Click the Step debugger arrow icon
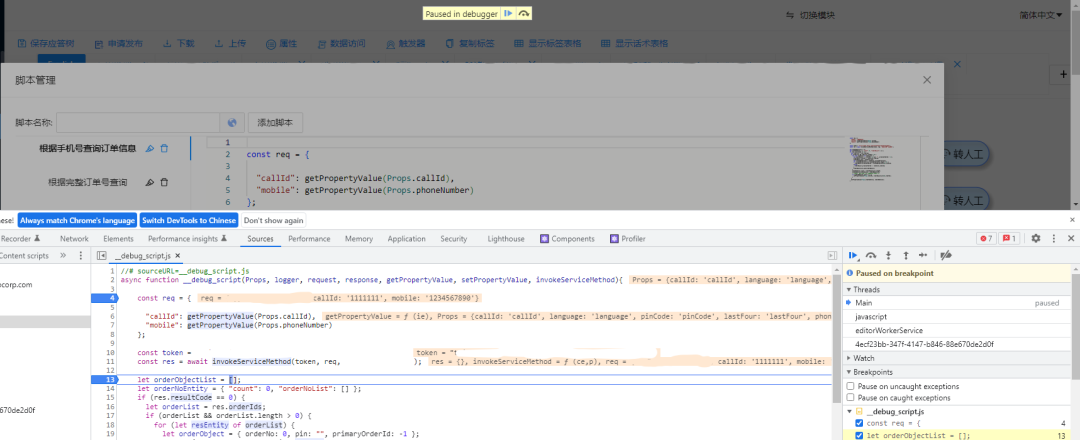The width and height of the screenshot is (1080, 440). click(923, 255)
